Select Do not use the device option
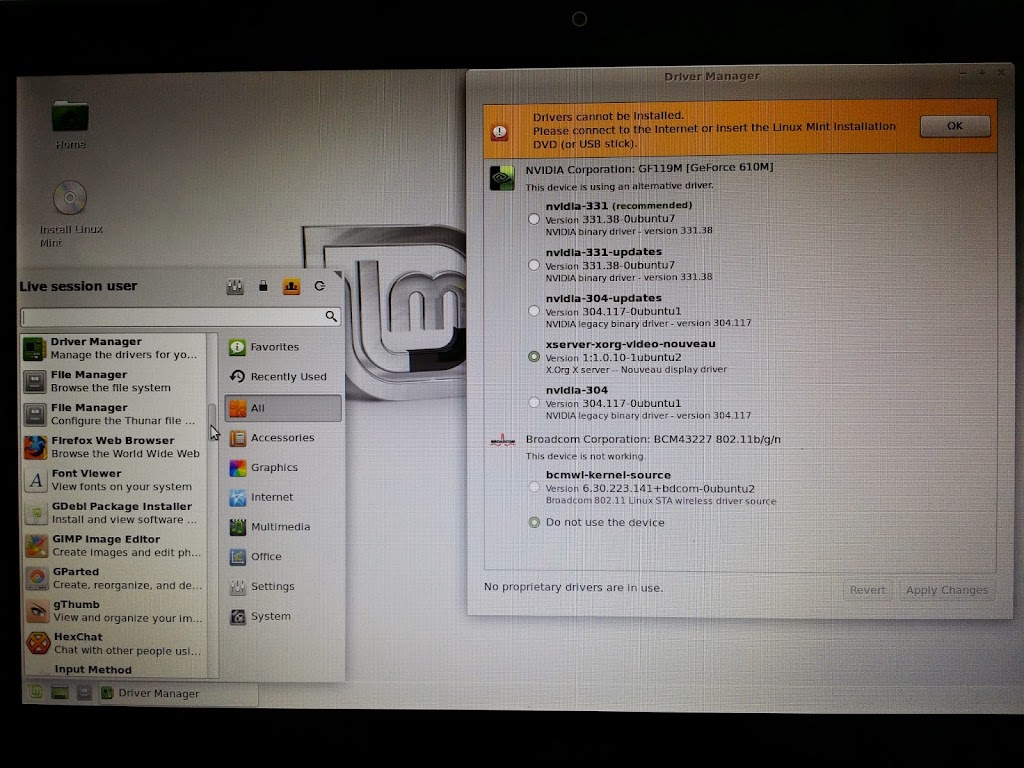 click(534, 522)
